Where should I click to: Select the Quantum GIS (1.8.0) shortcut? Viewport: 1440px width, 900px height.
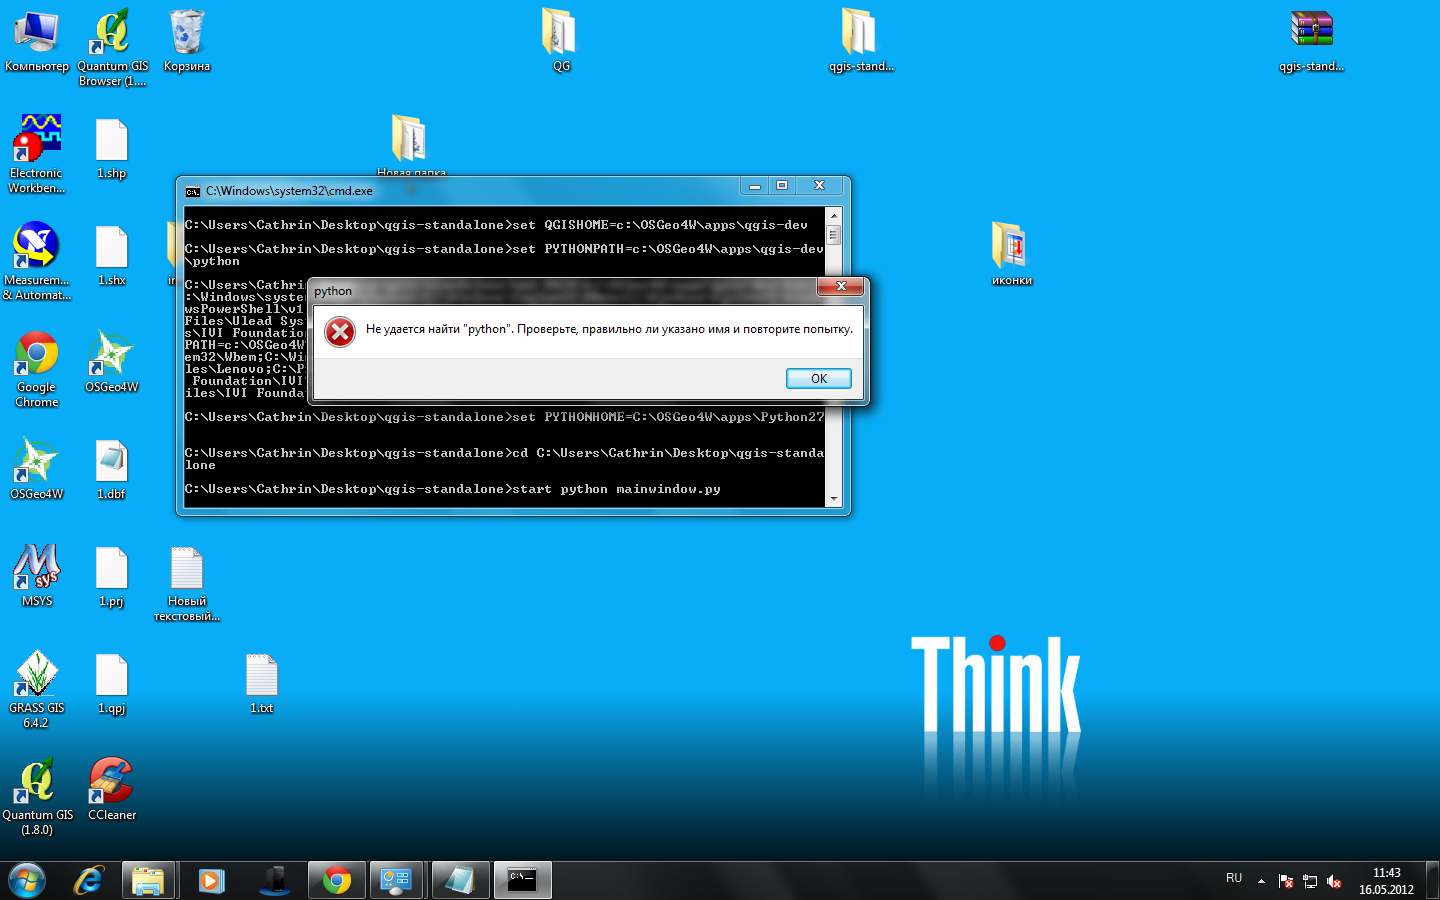tap(37, 797)
